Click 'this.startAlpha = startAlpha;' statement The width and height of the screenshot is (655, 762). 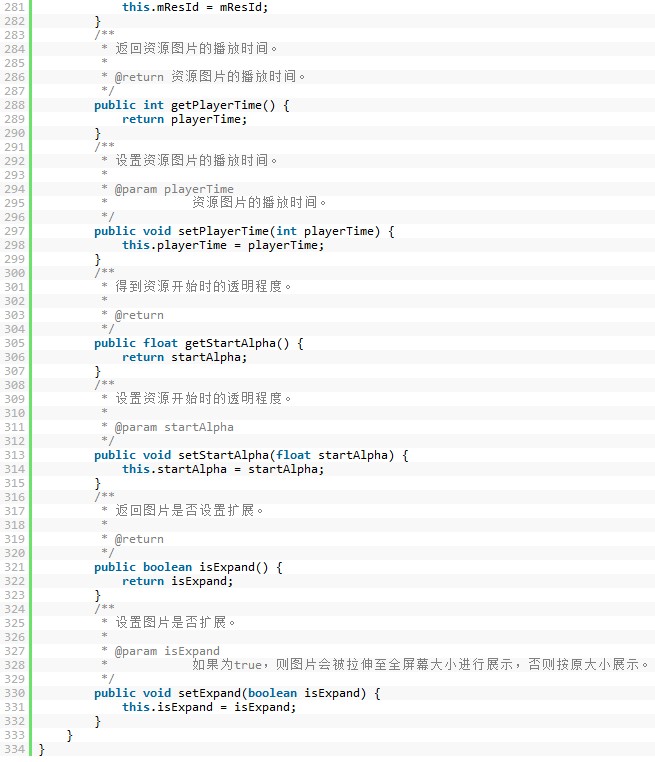[223, 469]
